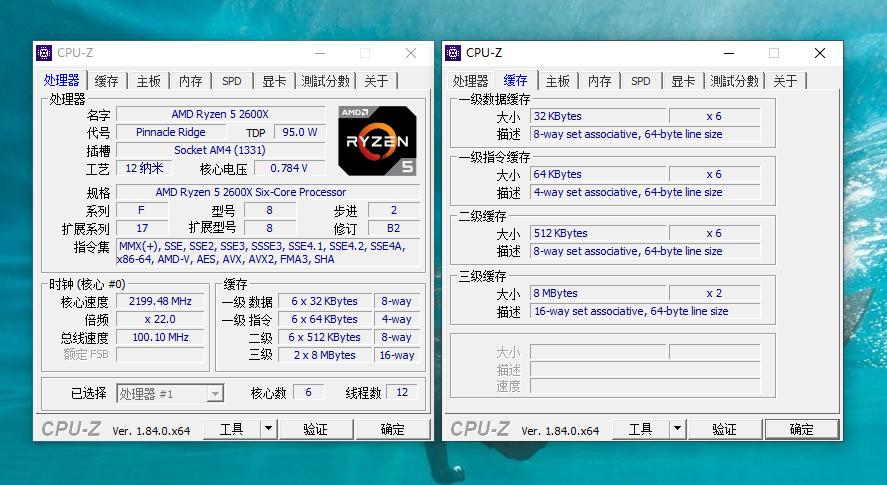
Task: Click the 核心数 value 6
Action: (308, 392)
